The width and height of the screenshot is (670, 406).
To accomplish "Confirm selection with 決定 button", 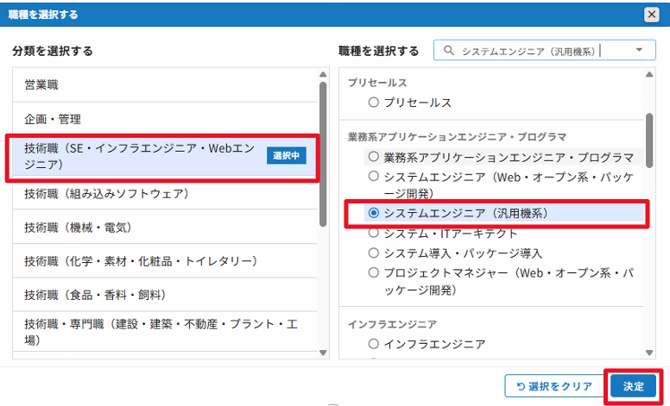I will click(x=633, y=386).
